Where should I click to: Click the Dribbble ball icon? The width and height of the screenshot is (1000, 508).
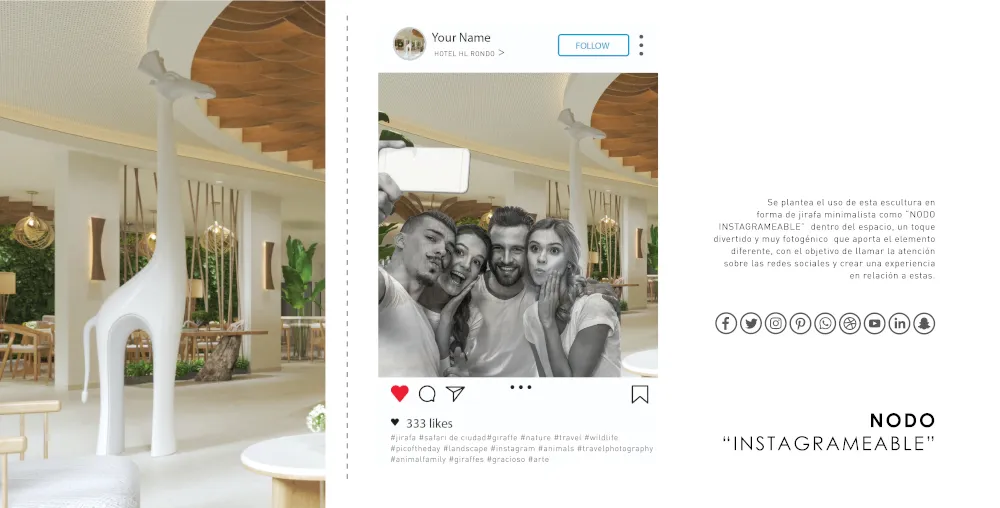tap(849, 323)
